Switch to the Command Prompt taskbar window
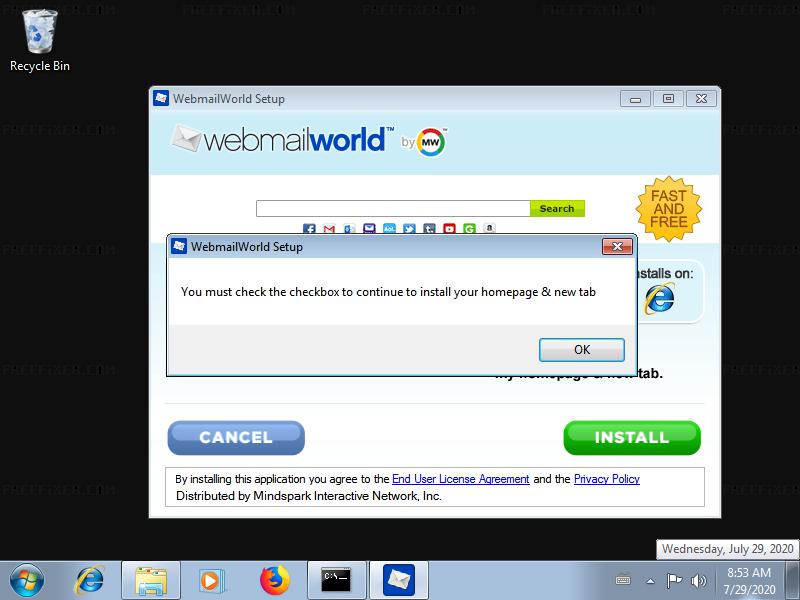 click(x=336, y=581)
